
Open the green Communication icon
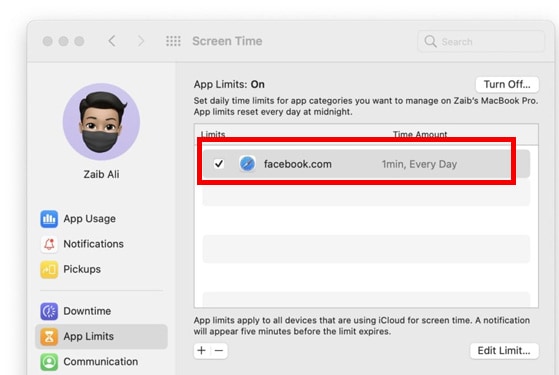(49, 362)
